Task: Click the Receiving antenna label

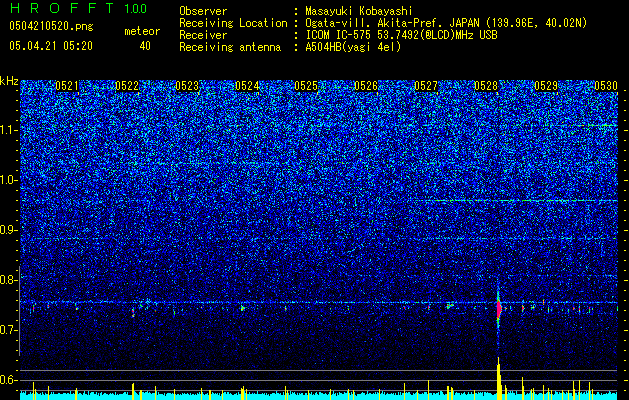Action: click(x=230, y=47)
